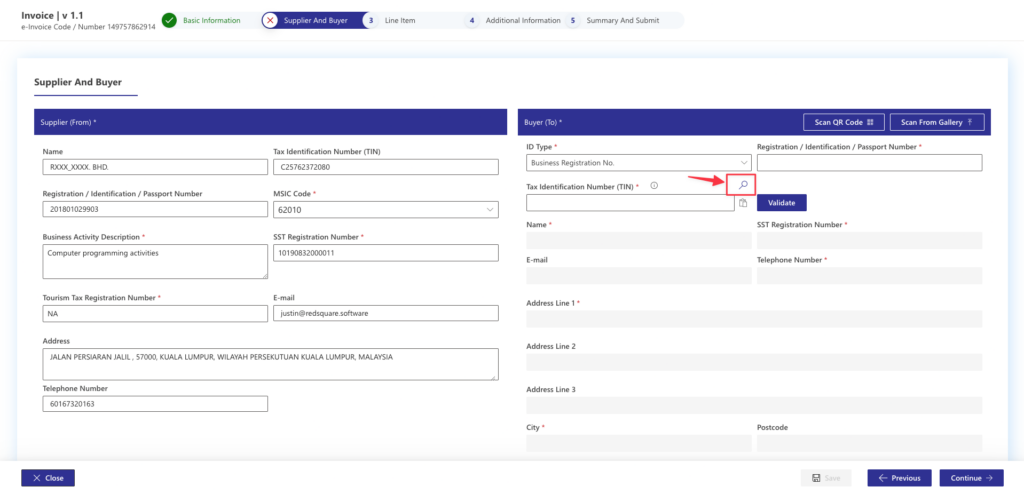Click buyer SST Registration Number field
This screenshot has width=1024, height=495.
[869, 240]
